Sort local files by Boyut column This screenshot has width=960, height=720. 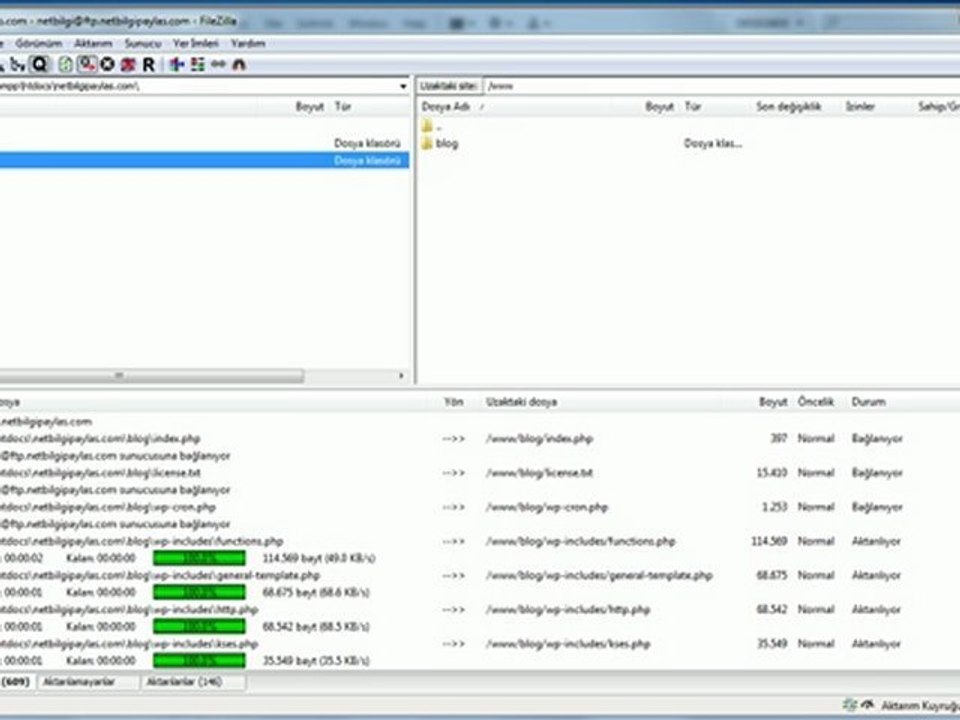(310, 107)
